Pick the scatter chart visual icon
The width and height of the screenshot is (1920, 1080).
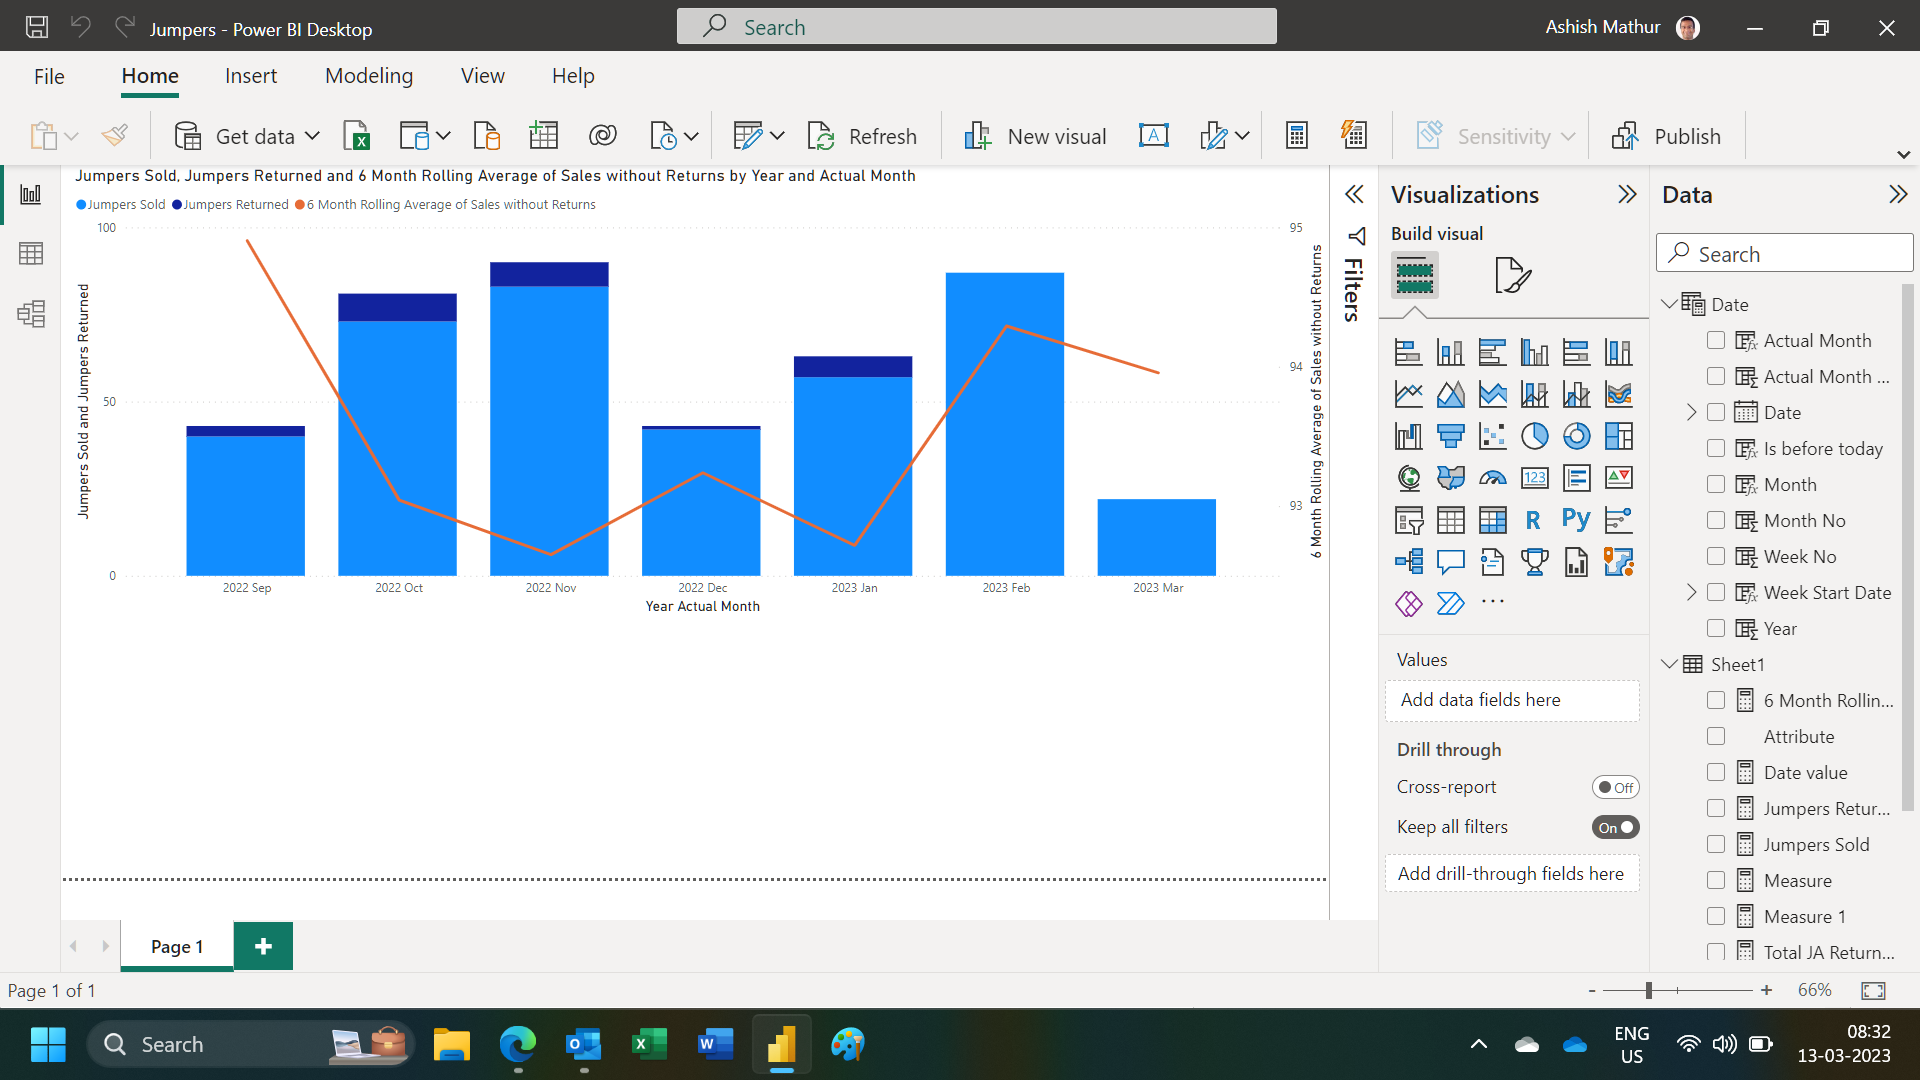(1492, 436)
